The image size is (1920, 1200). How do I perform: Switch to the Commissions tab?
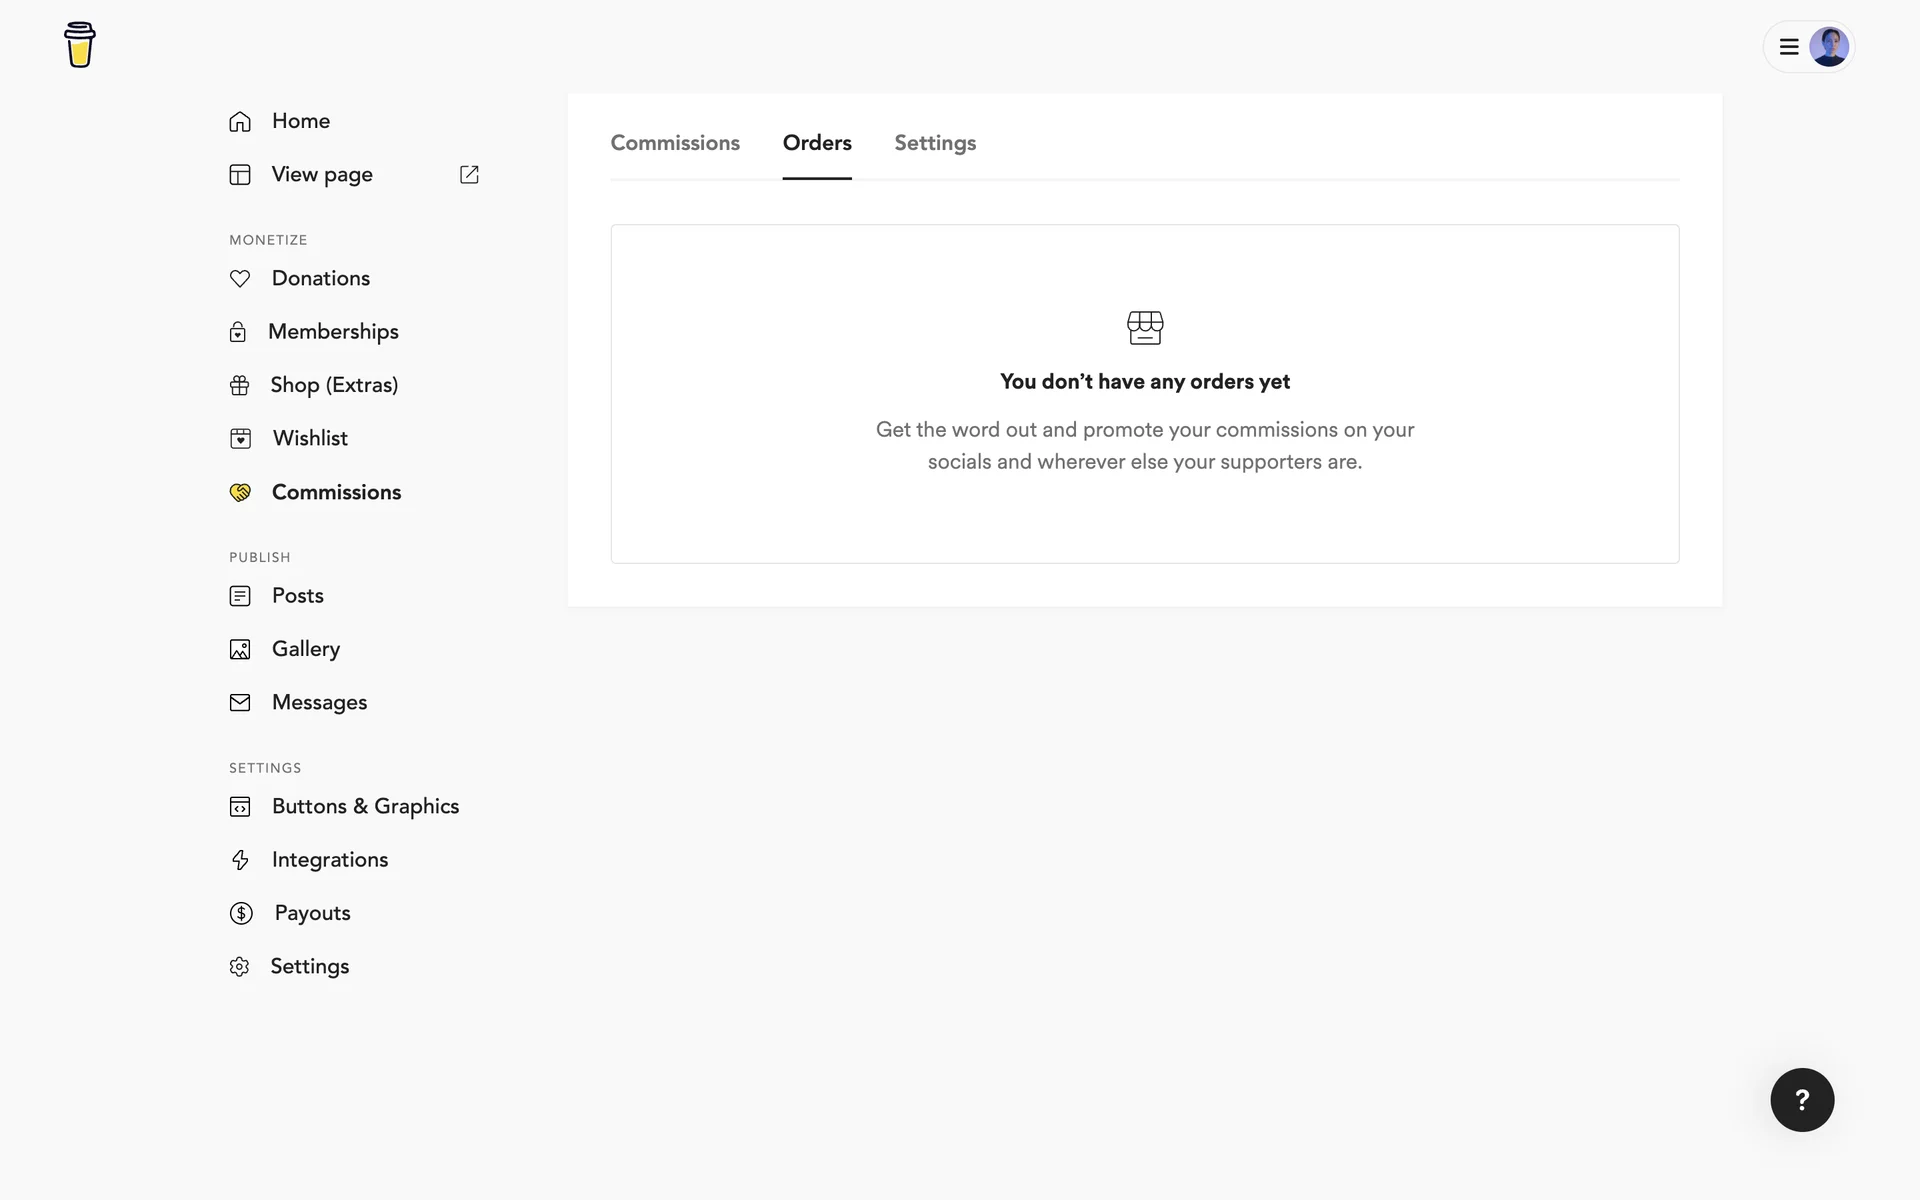point(675,143)
